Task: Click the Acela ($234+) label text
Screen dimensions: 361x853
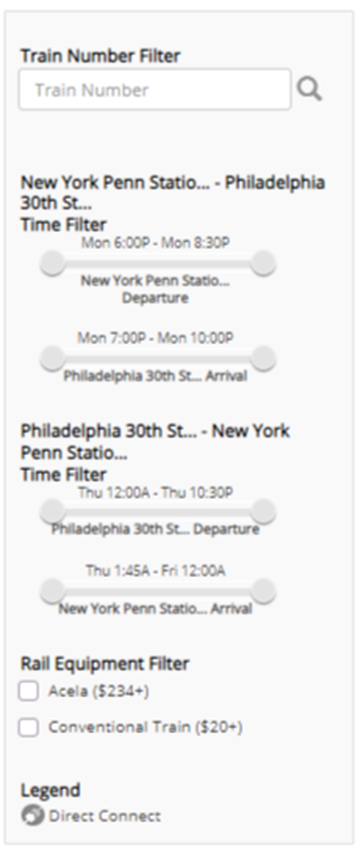Action: point(99,691)
